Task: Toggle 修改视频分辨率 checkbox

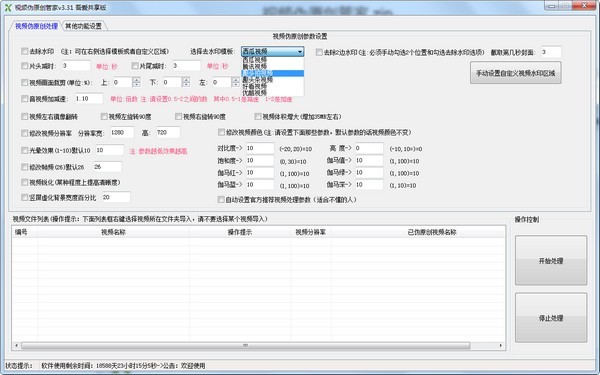Action: [x=25, y=133]
